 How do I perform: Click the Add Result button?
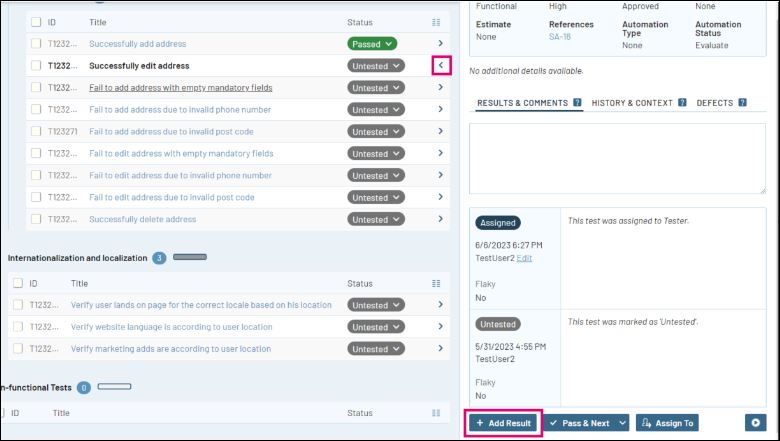tap(504, 423)
